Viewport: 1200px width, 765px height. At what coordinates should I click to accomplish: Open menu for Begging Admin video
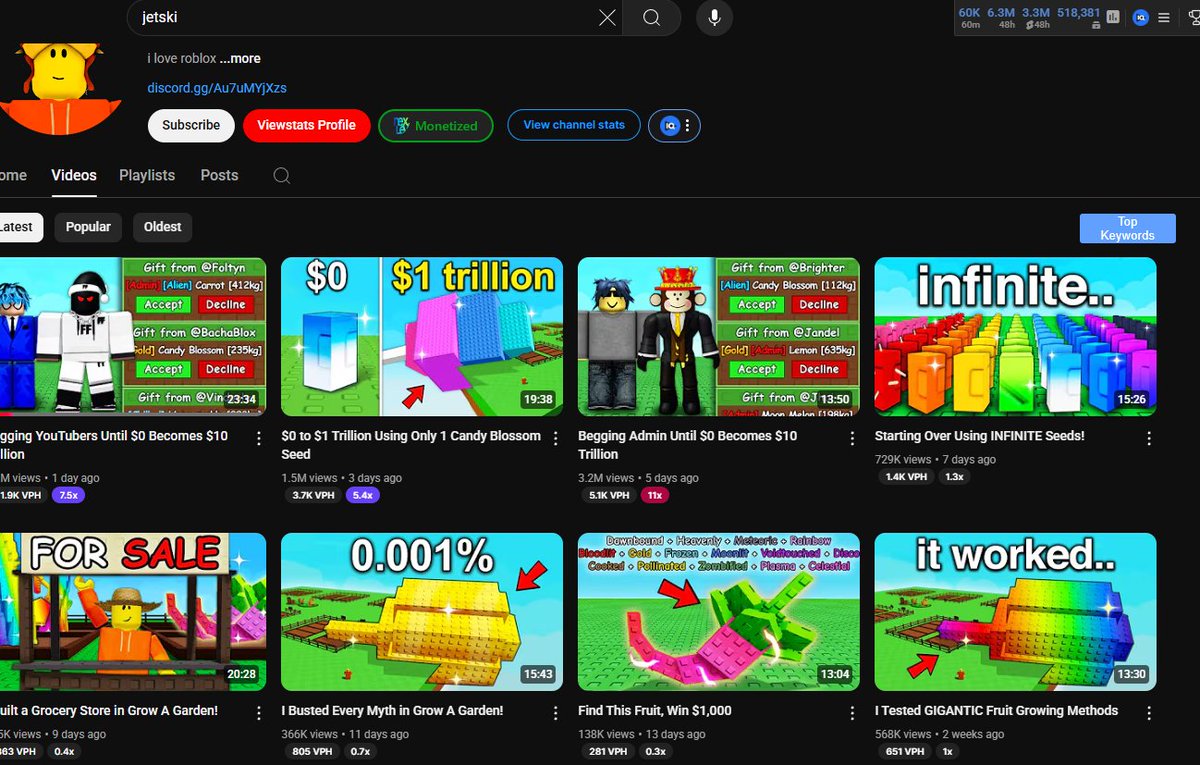click(x=852, y=439)
